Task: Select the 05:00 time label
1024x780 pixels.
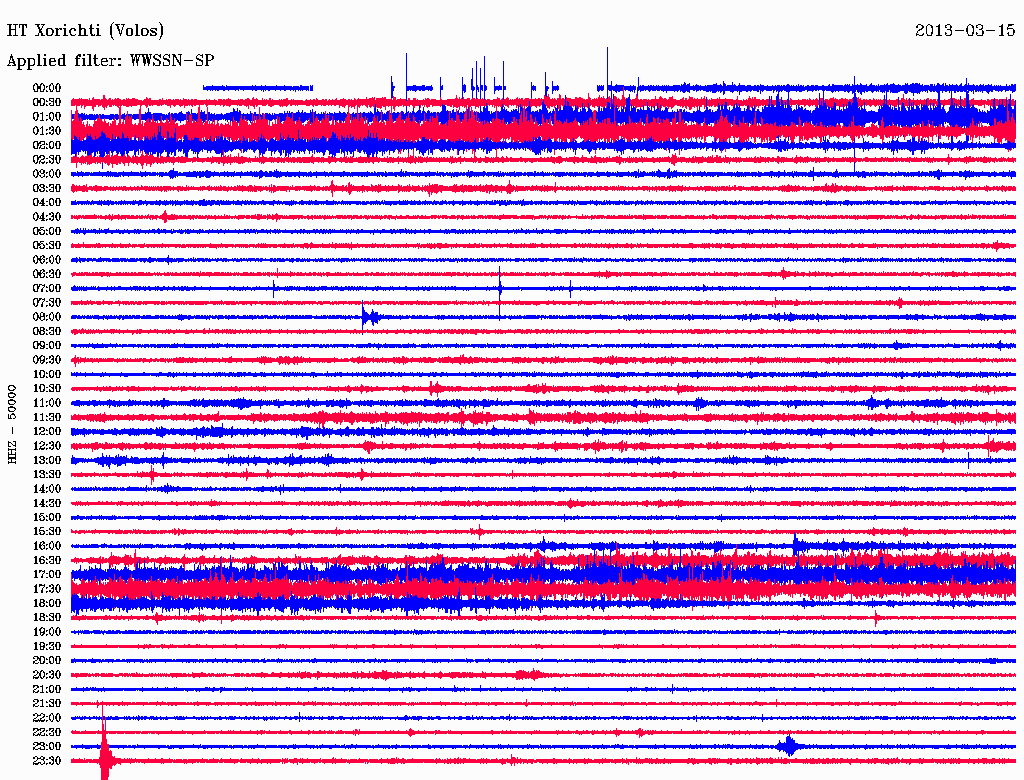Action: coord(47,231)
